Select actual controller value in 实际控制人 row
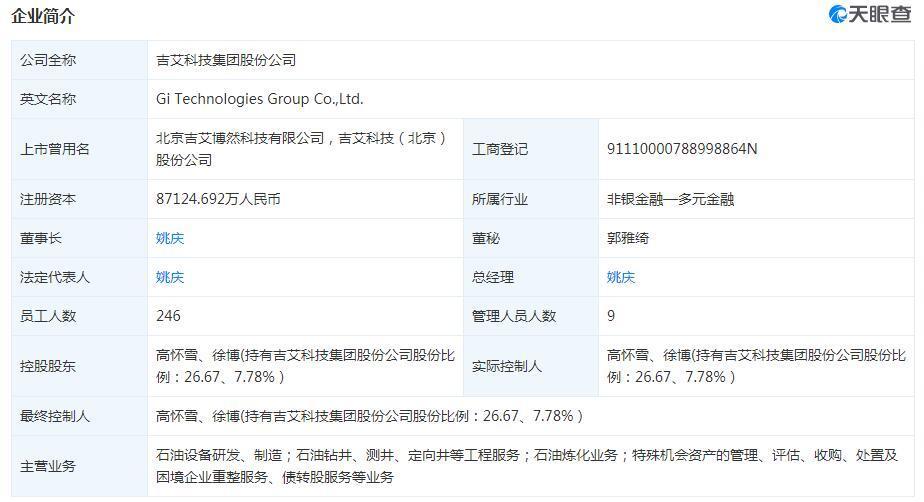Screen dimensions: 924x502 [756, 366]
